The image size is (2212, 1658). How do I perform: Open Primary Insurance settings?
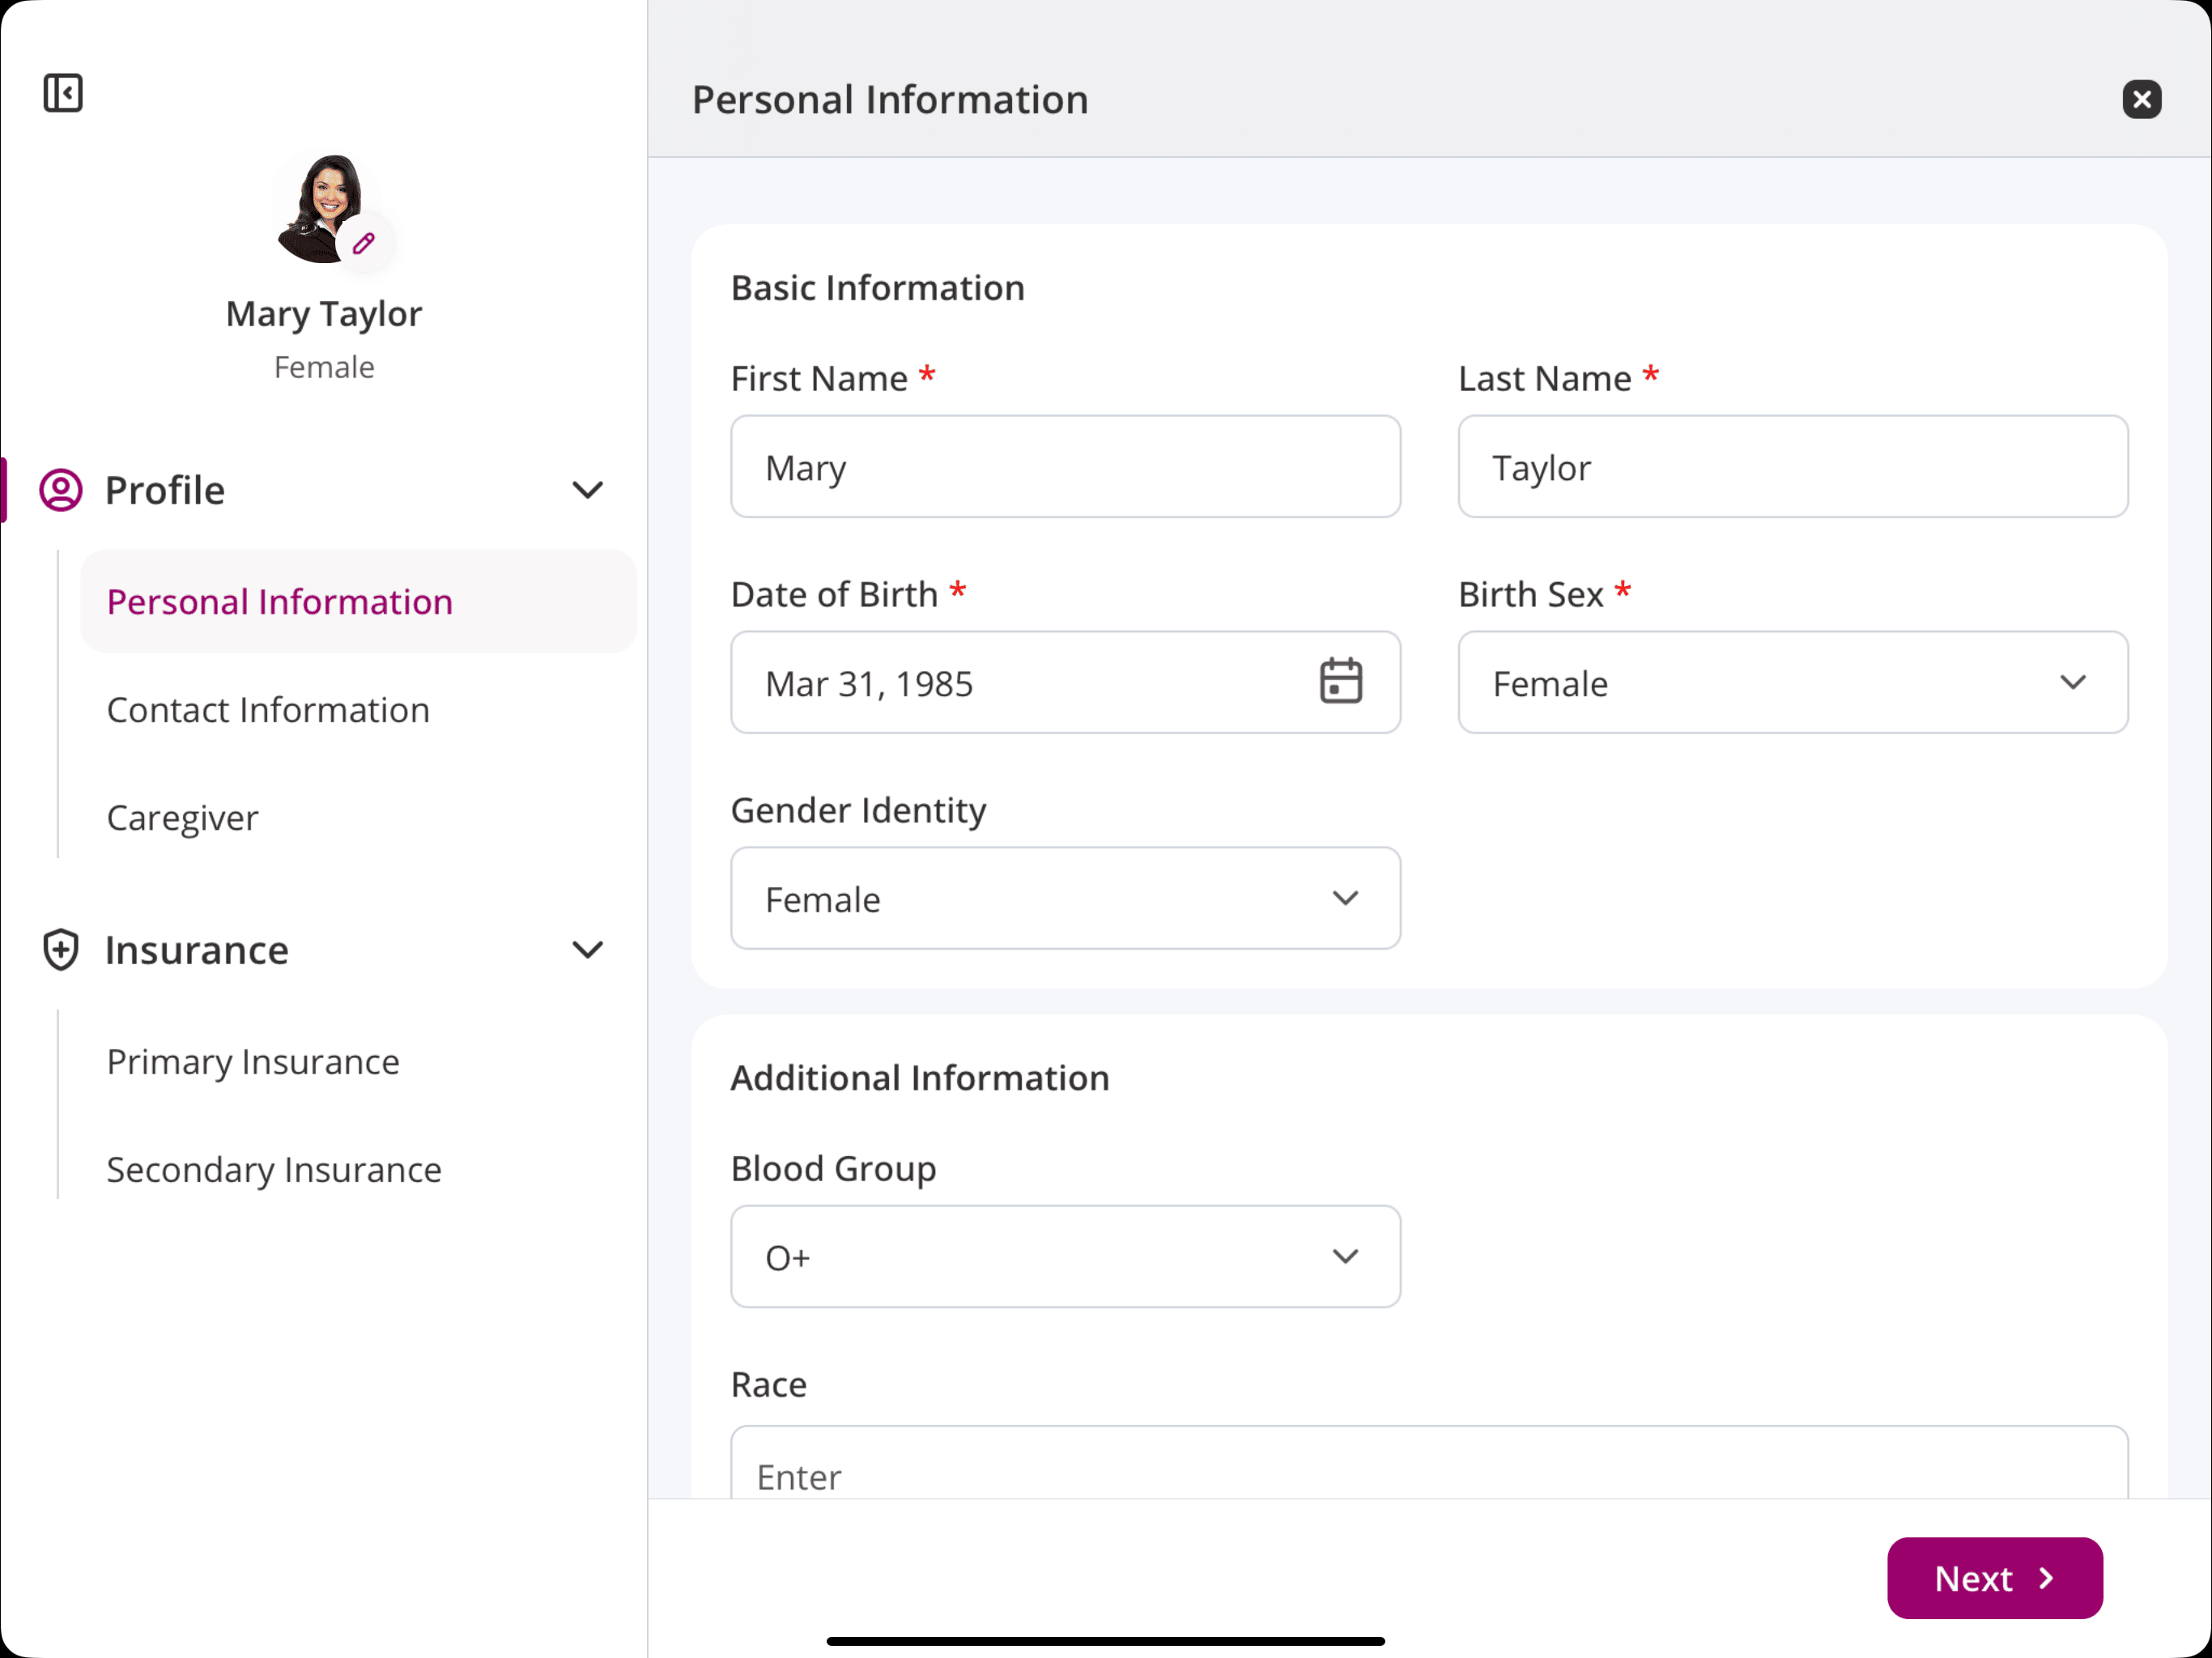[x=252, y=1062]
